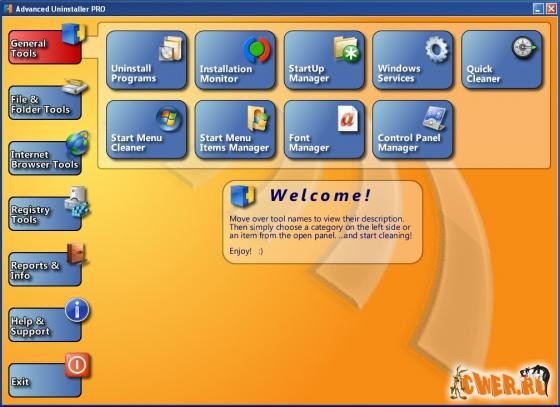The image size is (560, 407).
Task: Click the File & Folder Tools shredder icon
Action: [75, 87]
